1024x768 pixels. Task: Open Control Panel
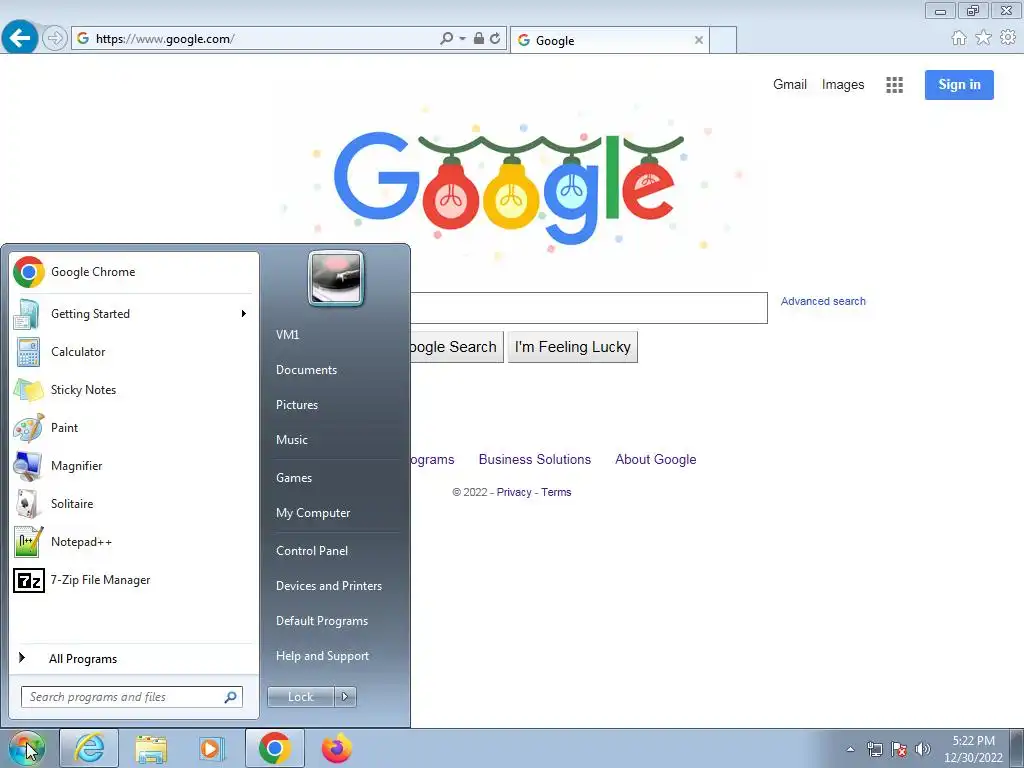click(312, 551)
